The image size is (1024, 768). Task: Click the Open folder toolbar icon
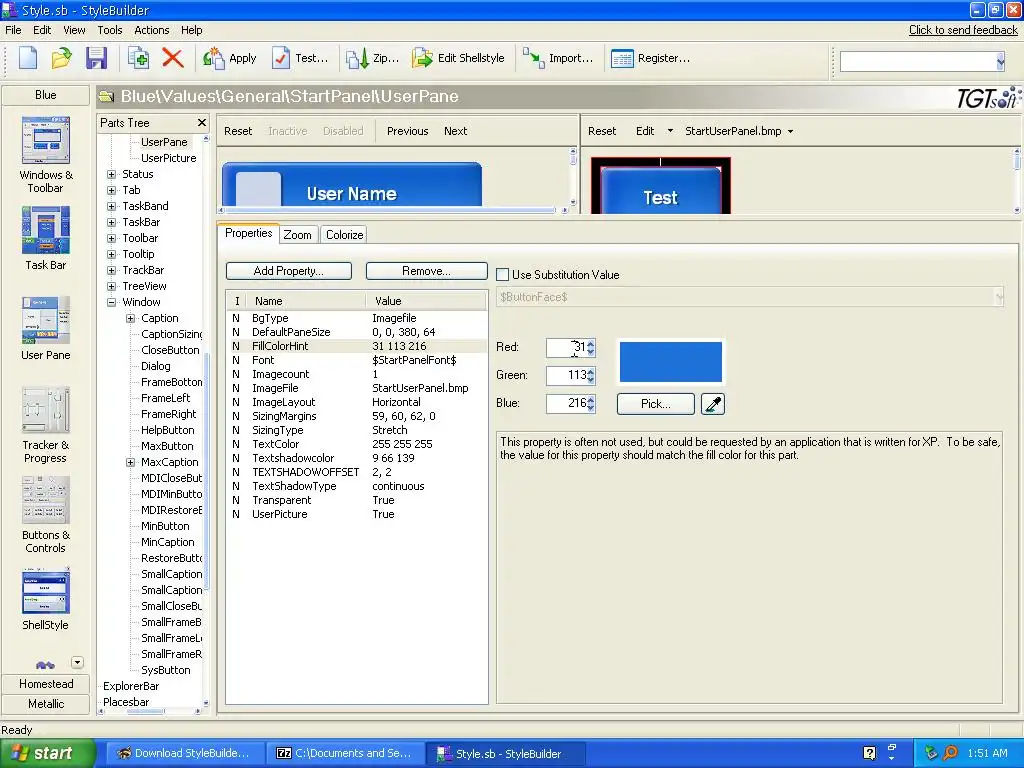61,58
